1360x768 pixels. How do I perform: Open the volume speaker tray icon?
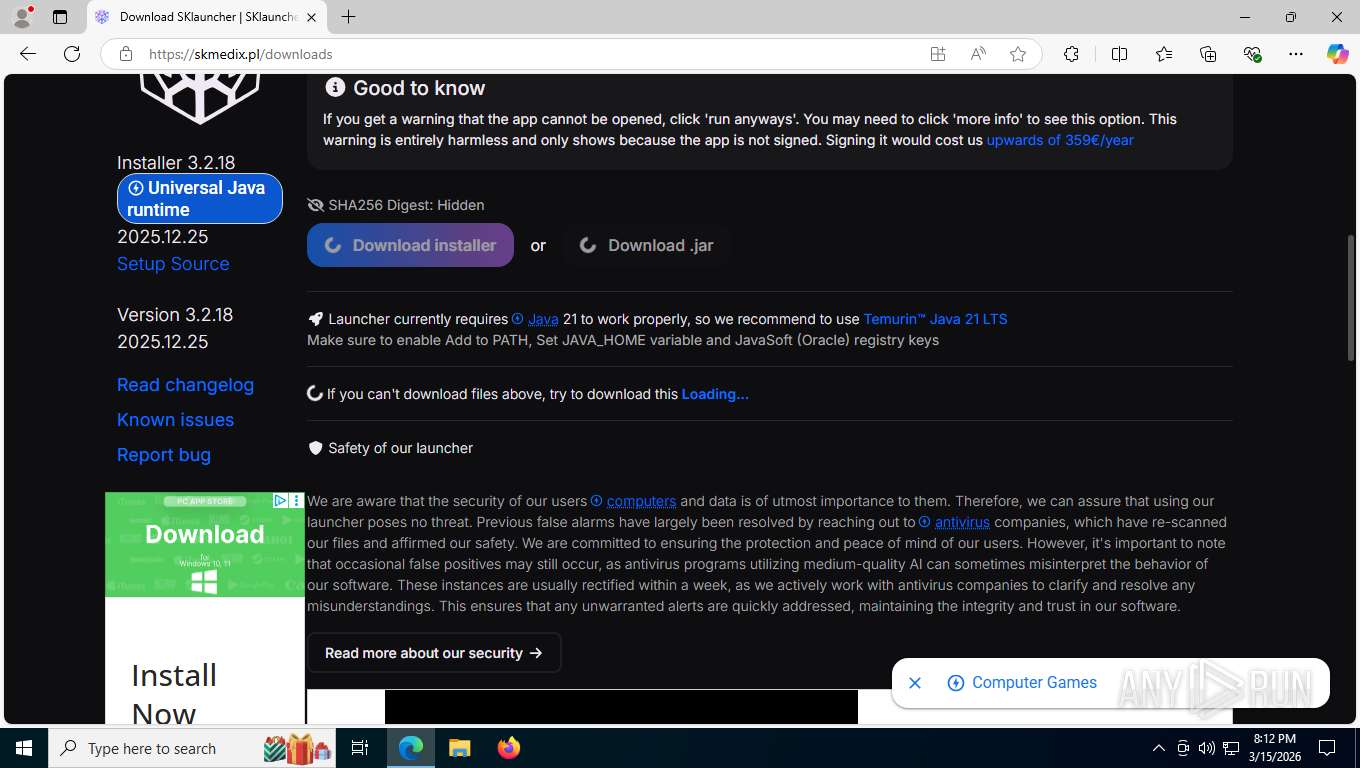(1206, 748)
